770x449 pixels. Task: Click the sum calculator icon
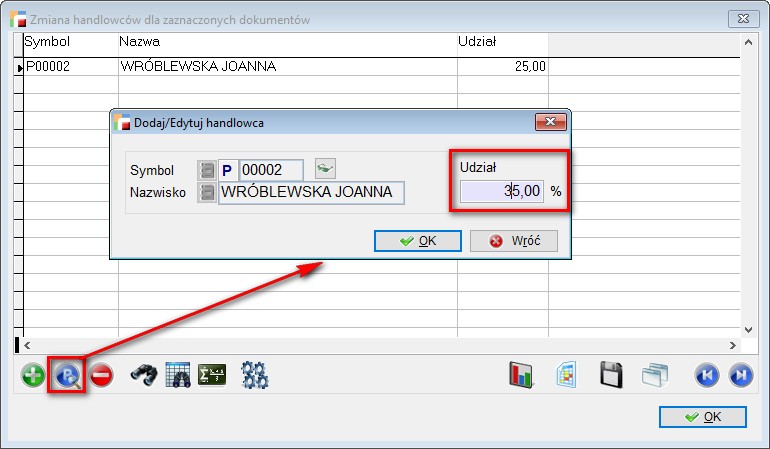click(212, 376)
